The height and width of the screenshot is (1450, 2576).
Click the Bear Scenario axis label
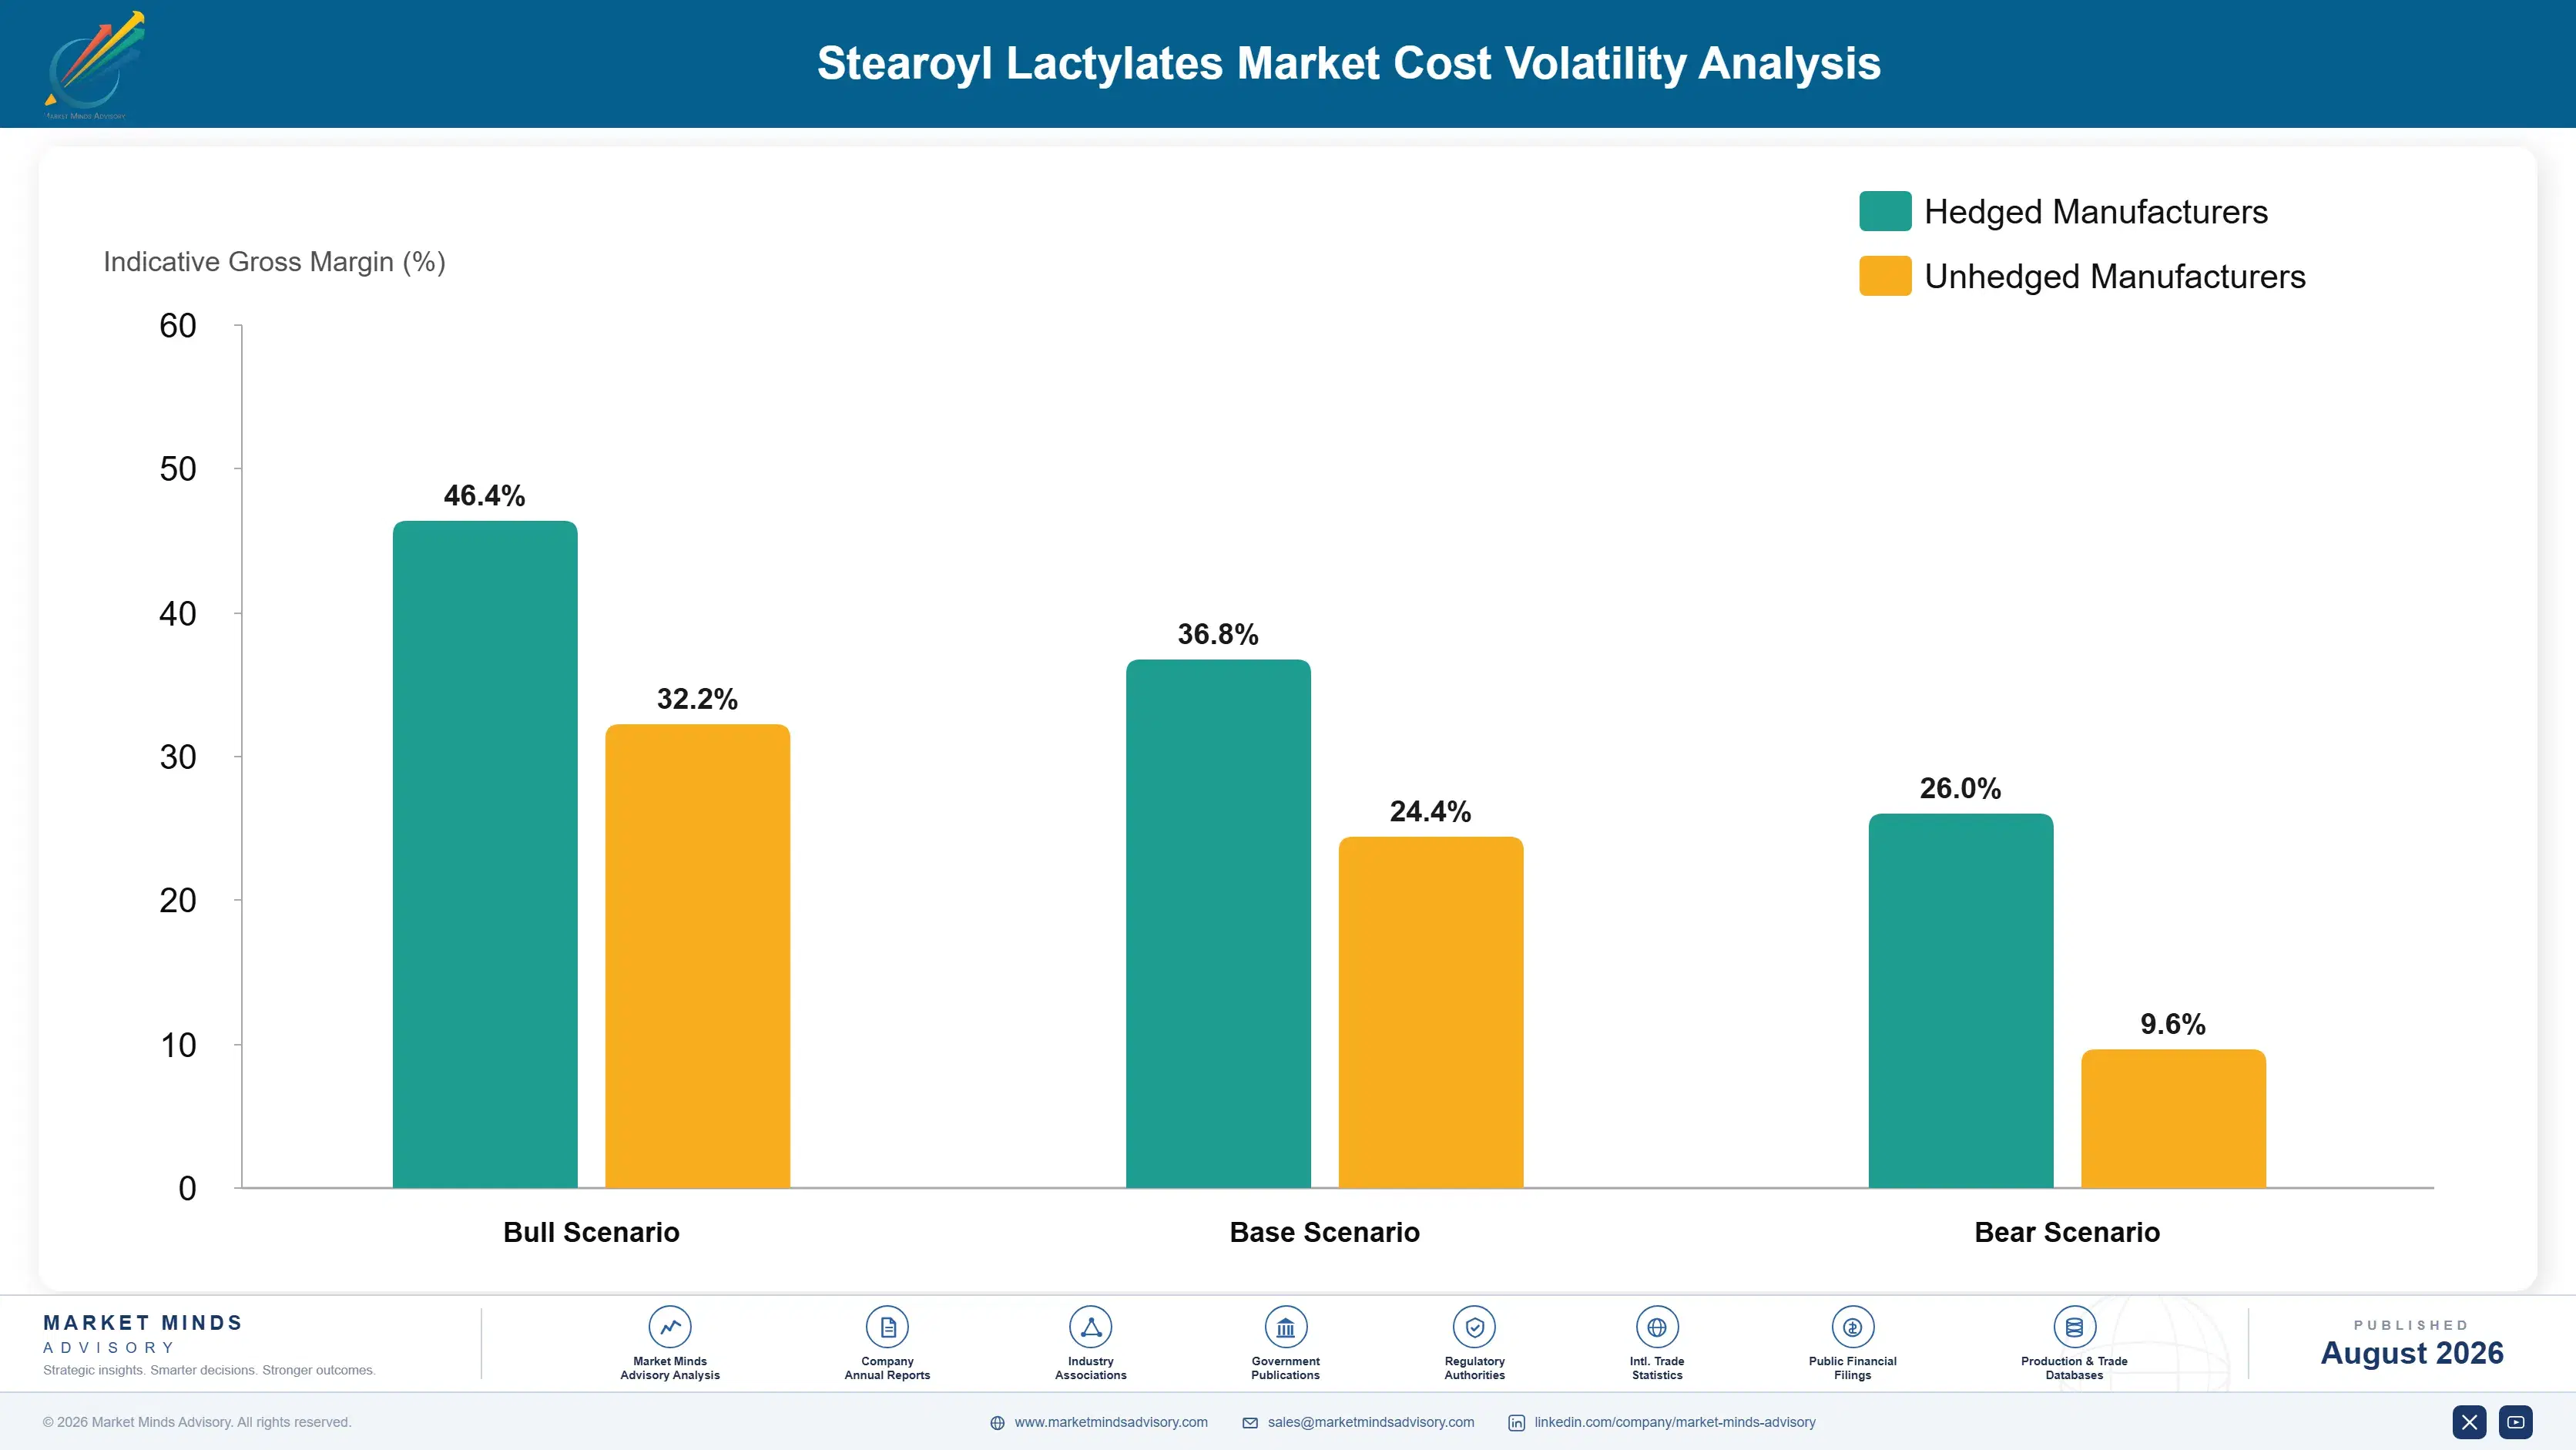pos(2067,1232)
